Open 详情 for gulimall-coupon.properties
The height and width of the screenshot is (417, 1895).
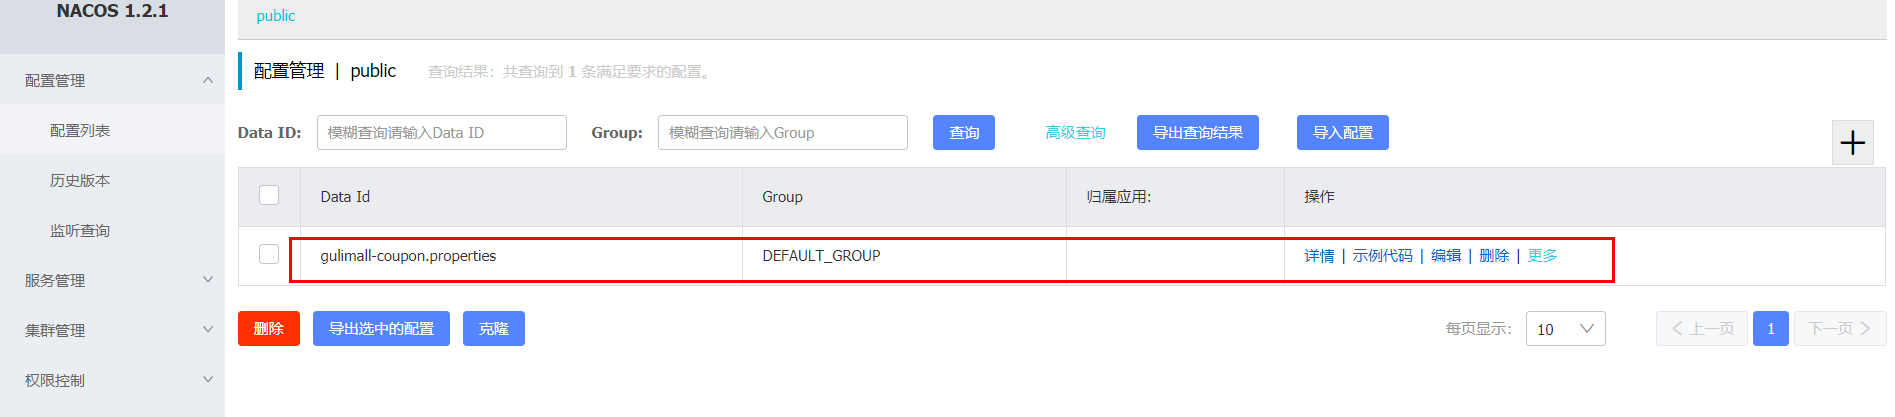pos(1319,256)
